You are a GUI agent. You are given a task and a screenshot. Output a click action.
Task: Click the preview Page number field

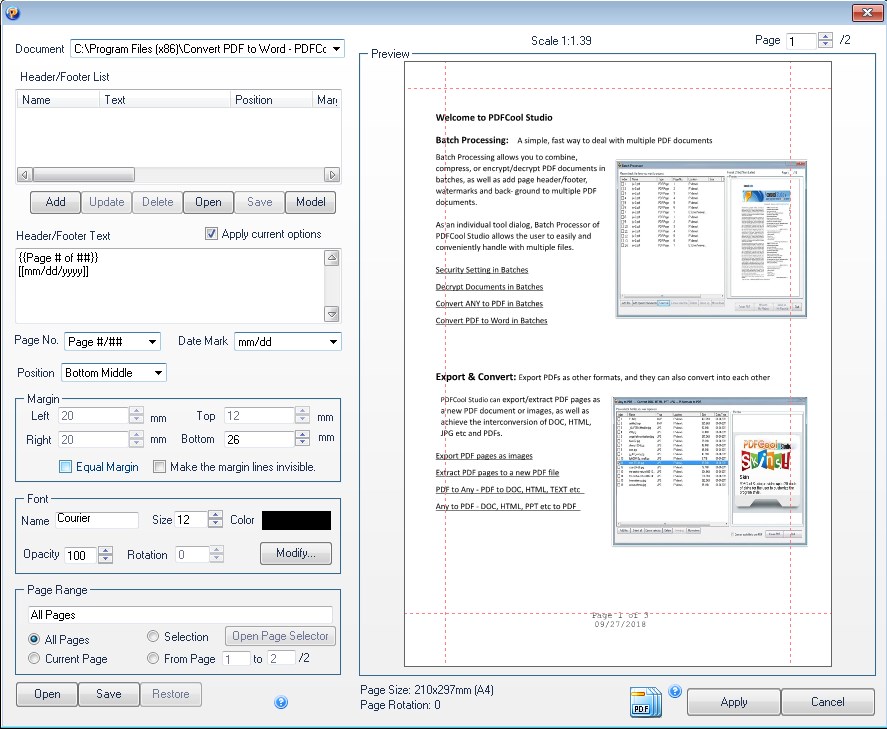tap(802, 41)
